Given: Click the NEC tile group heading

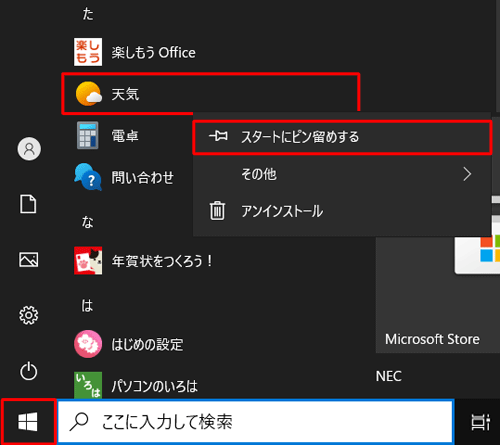Looking at the screenshot, I should [388, 376].
